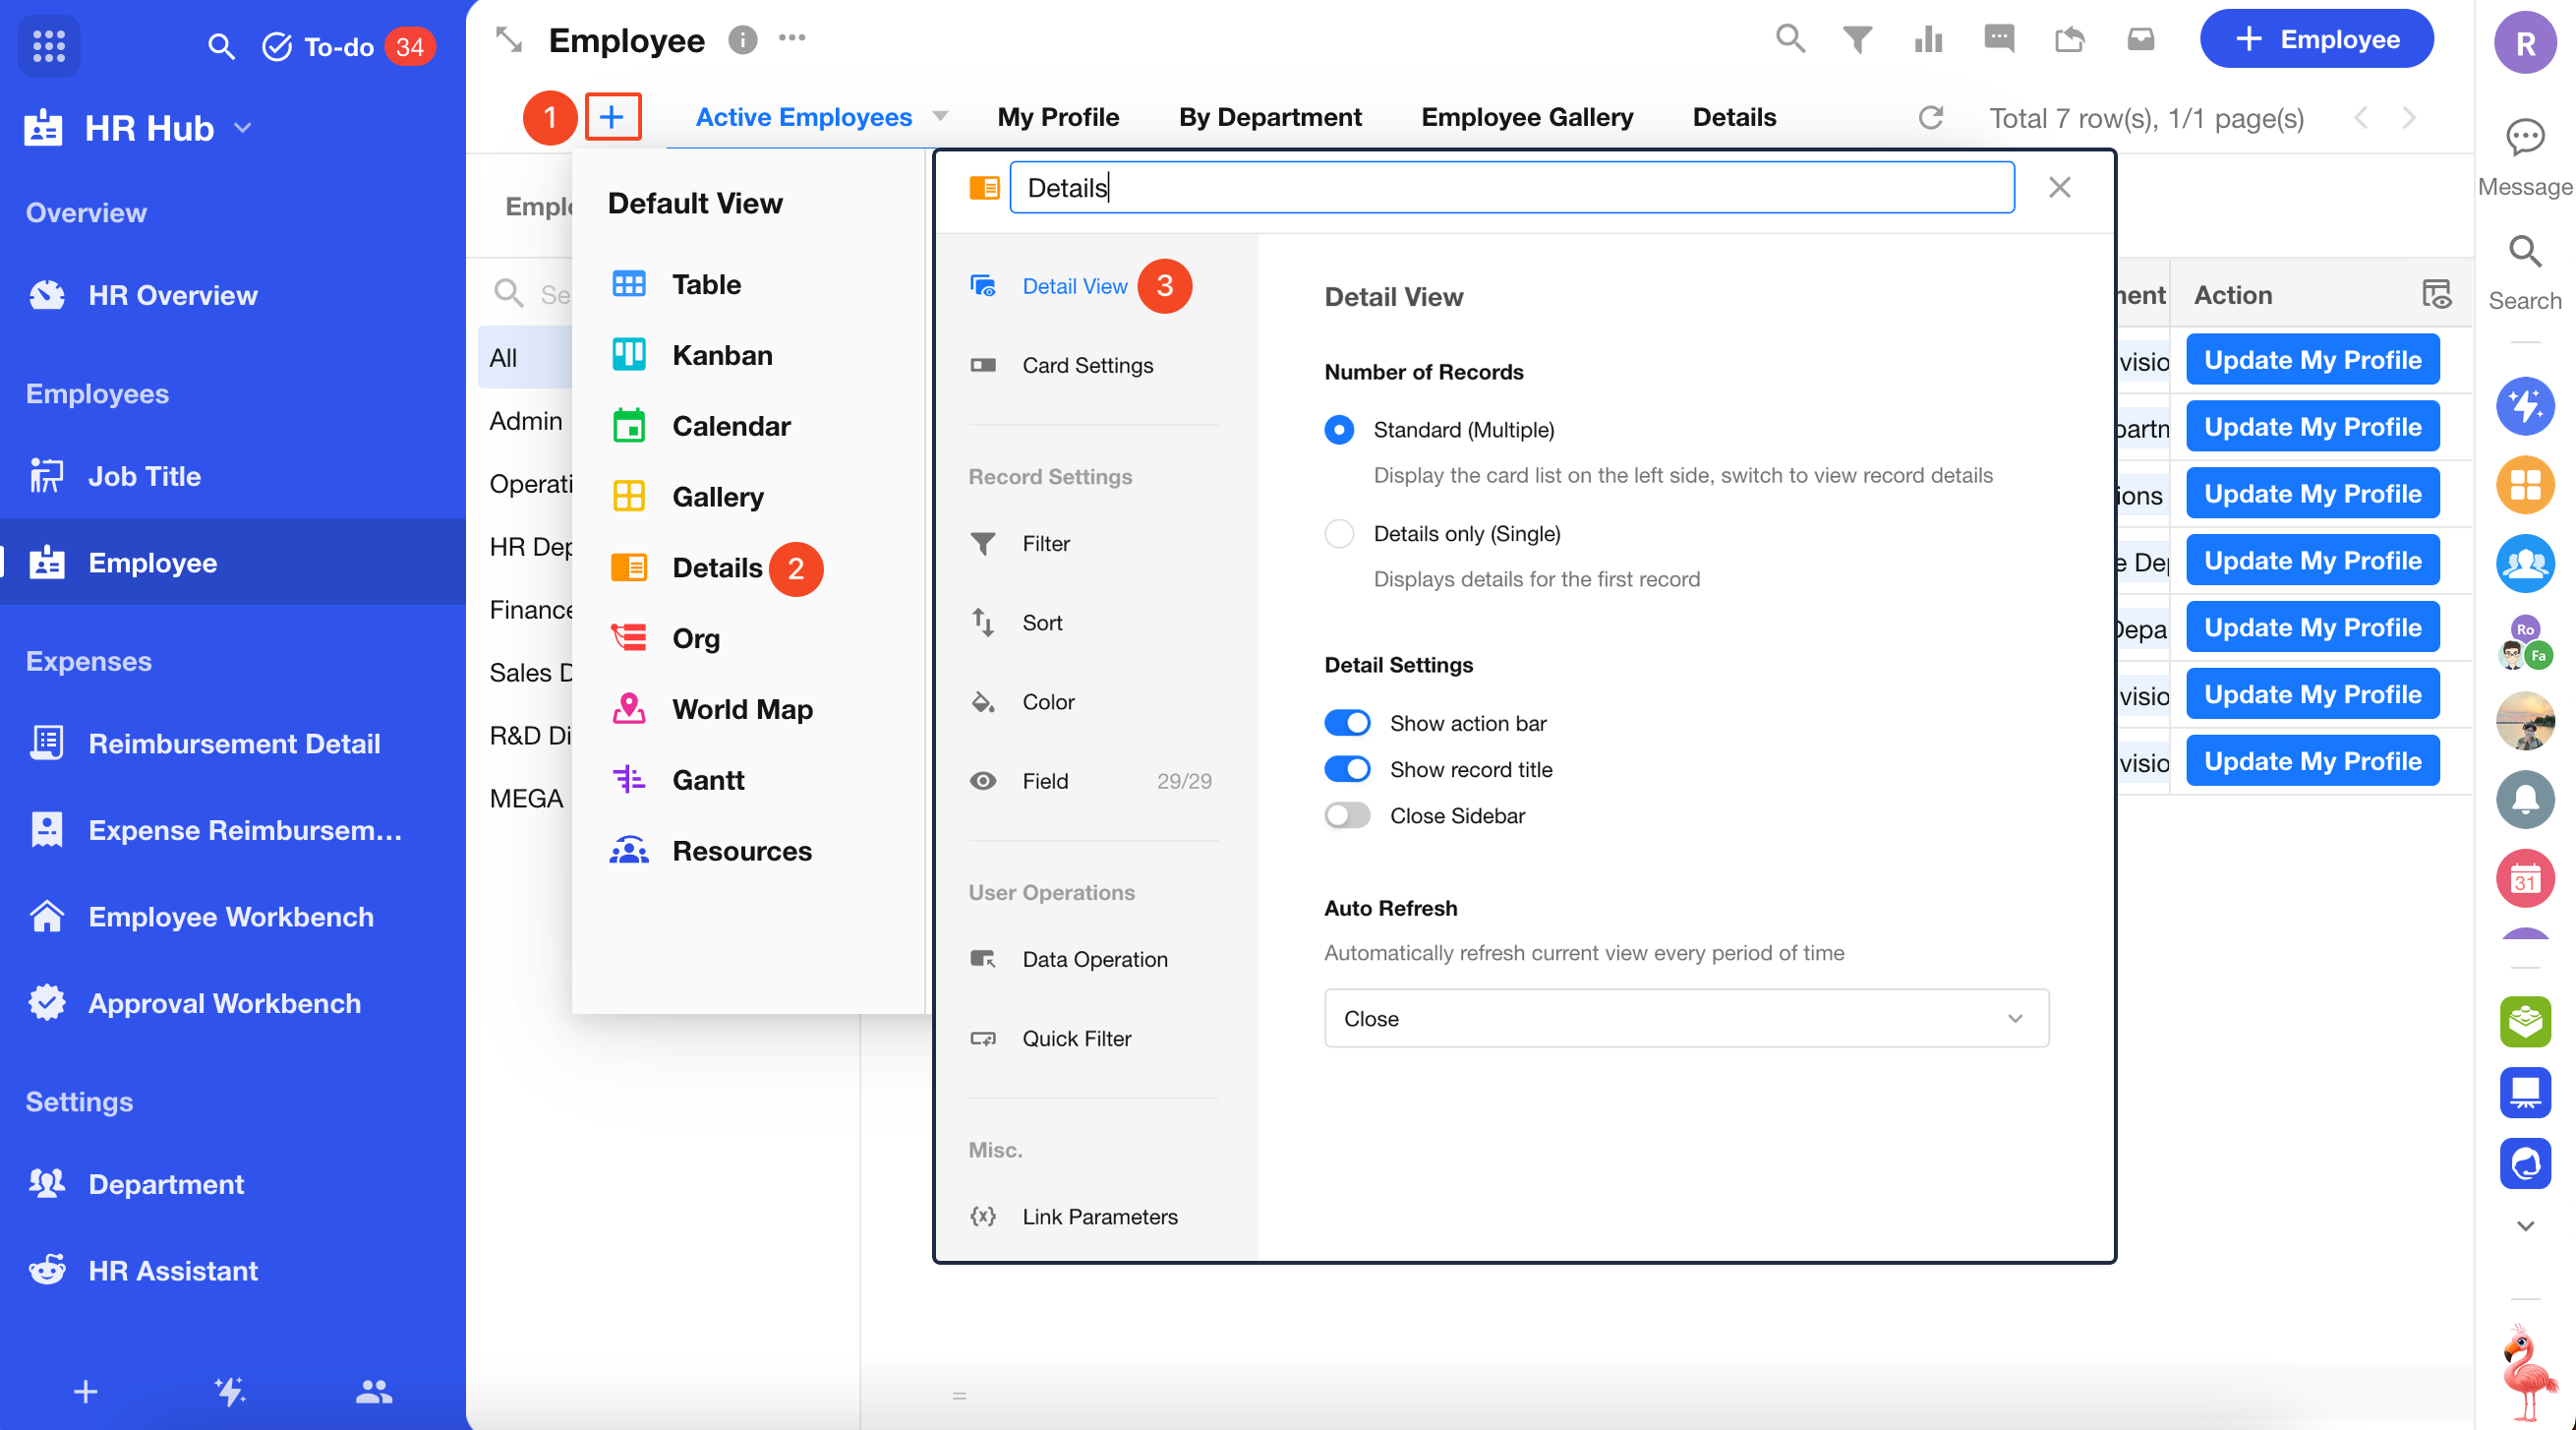Open the Auto Refresh Close dropdown
Screen dimensions: 2576x1430
(1686, 1018)
